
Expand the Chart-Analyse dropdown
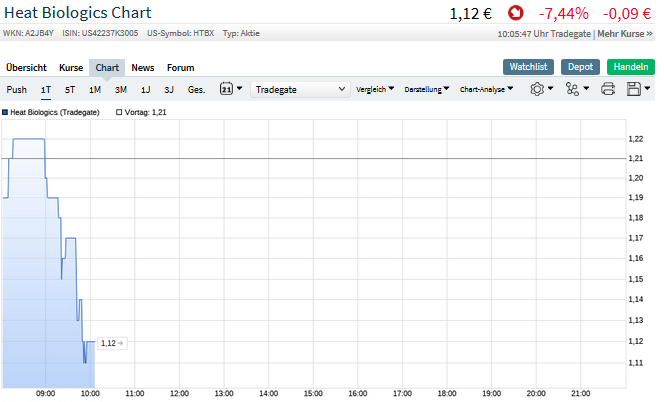click(486, 89)
